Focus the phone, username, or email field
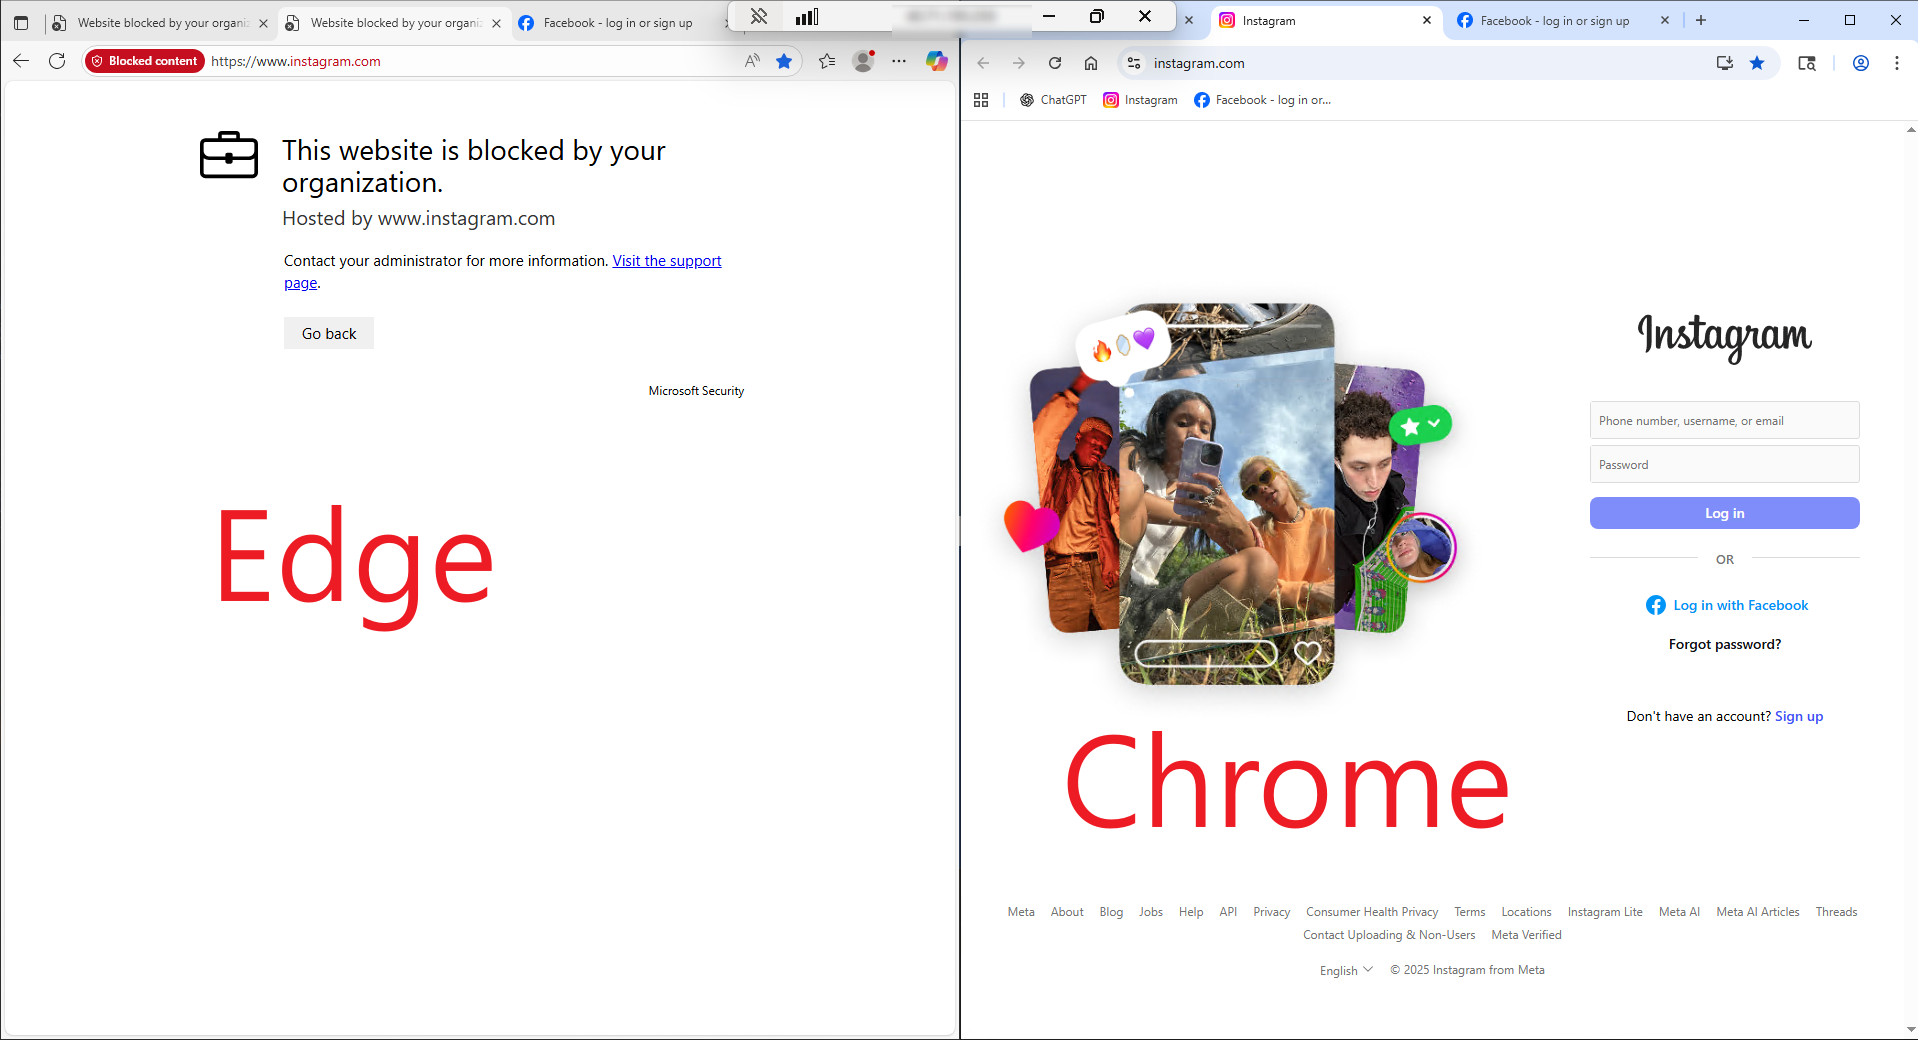The image size is (1918, 1040). click(1724, 420)
